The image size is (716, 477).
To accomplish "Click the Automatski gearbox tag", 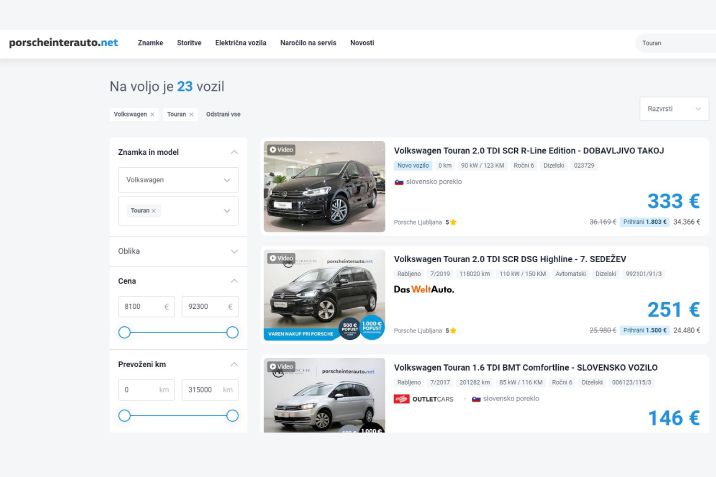I will pyautogui.click(x=570, y=274).
